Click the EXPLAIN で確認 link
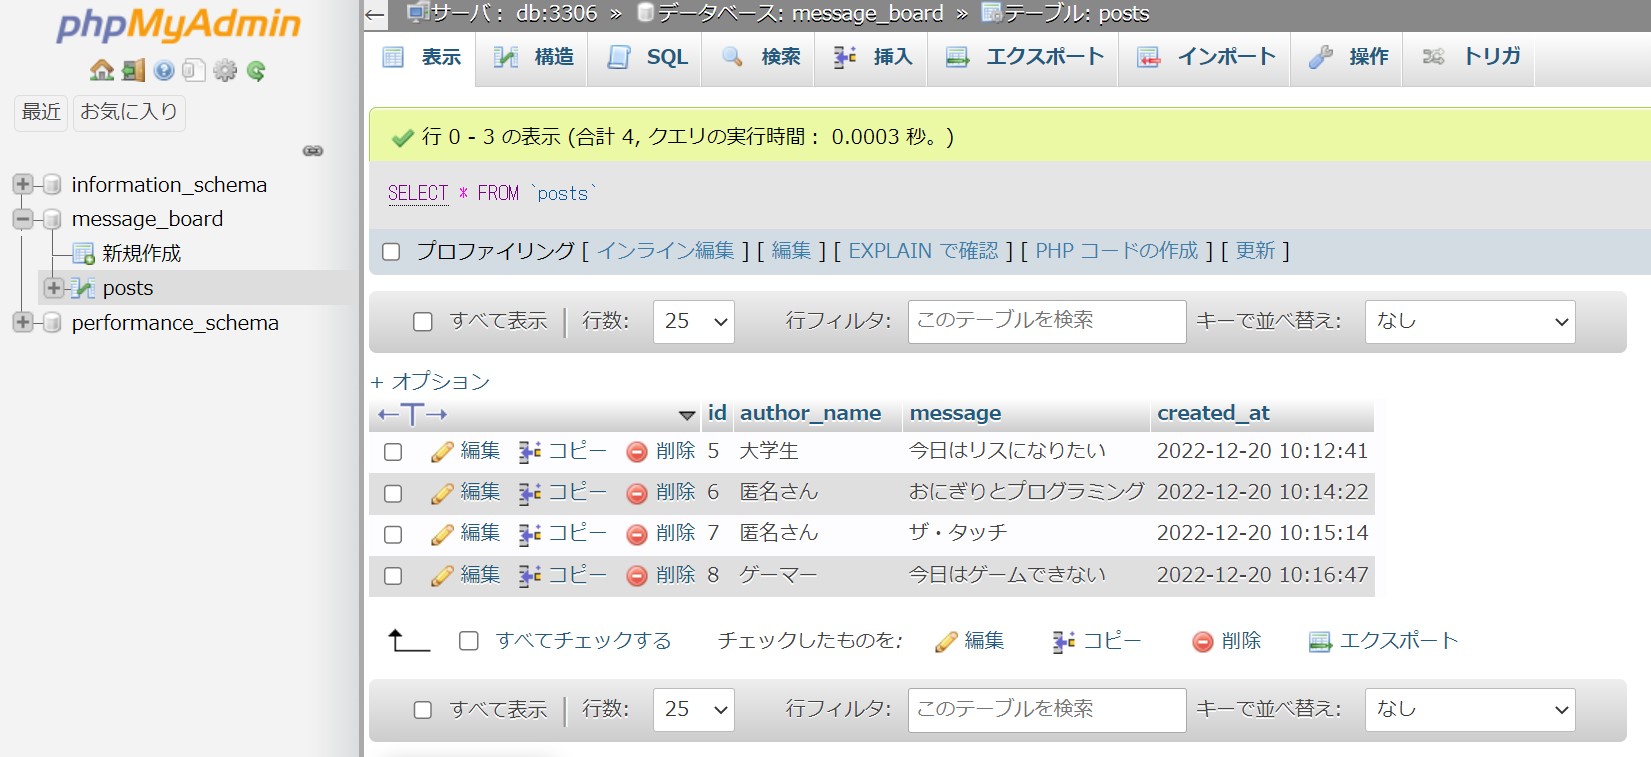1651x757 pixels. pyautogui.click(x=922, y=251)
